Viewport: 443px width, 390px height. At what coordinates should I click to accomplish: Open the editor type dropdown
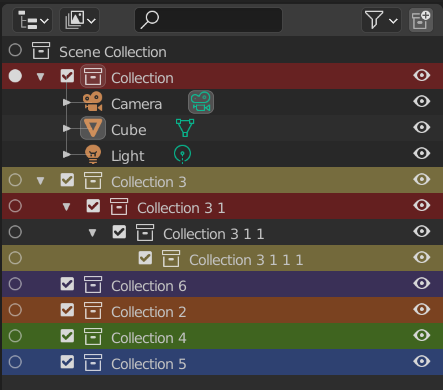(x=32, y=20)
